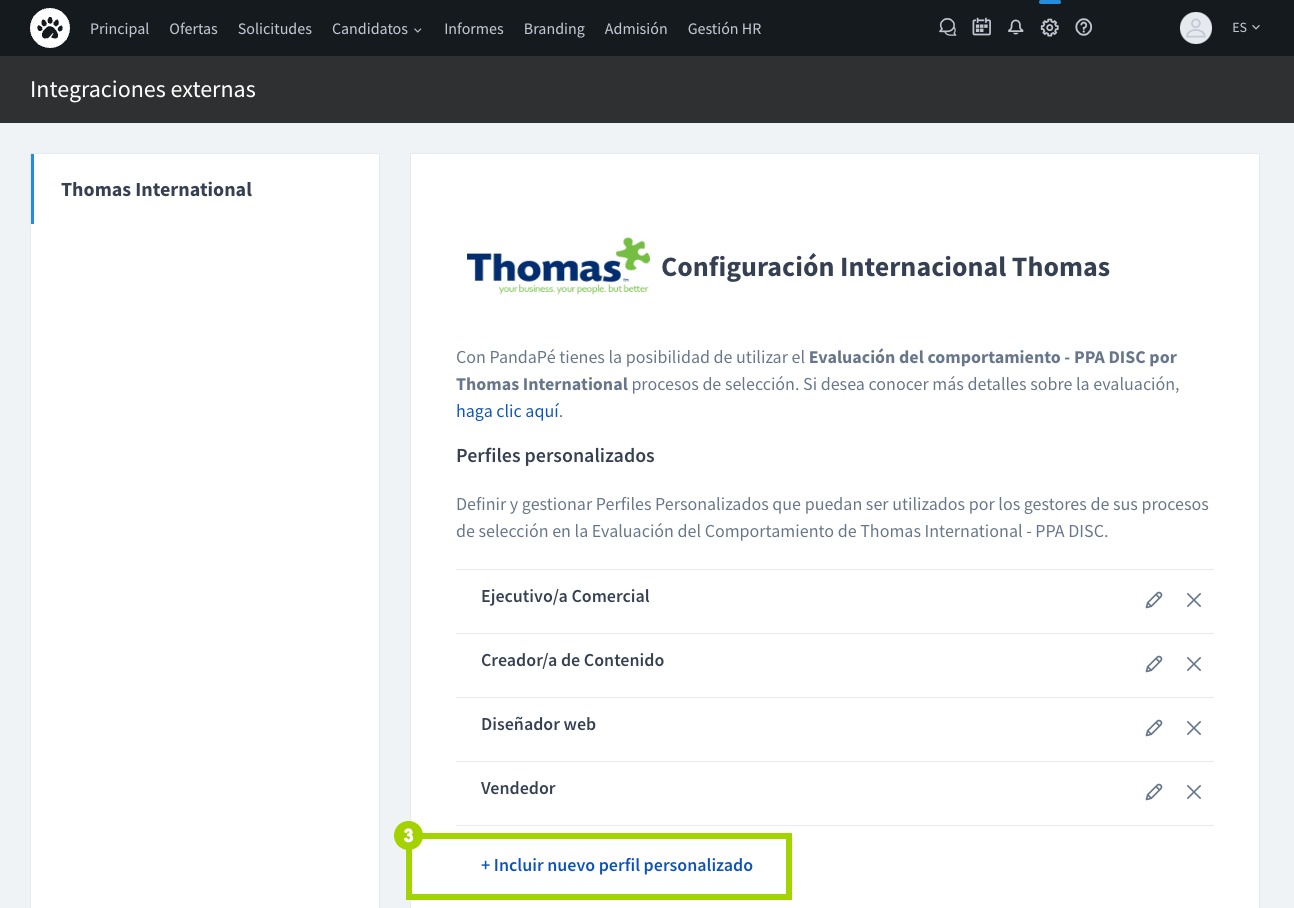Open the help question mark icon
The height and width of the screenshot is (908, 1294).
click(1083, 28)
